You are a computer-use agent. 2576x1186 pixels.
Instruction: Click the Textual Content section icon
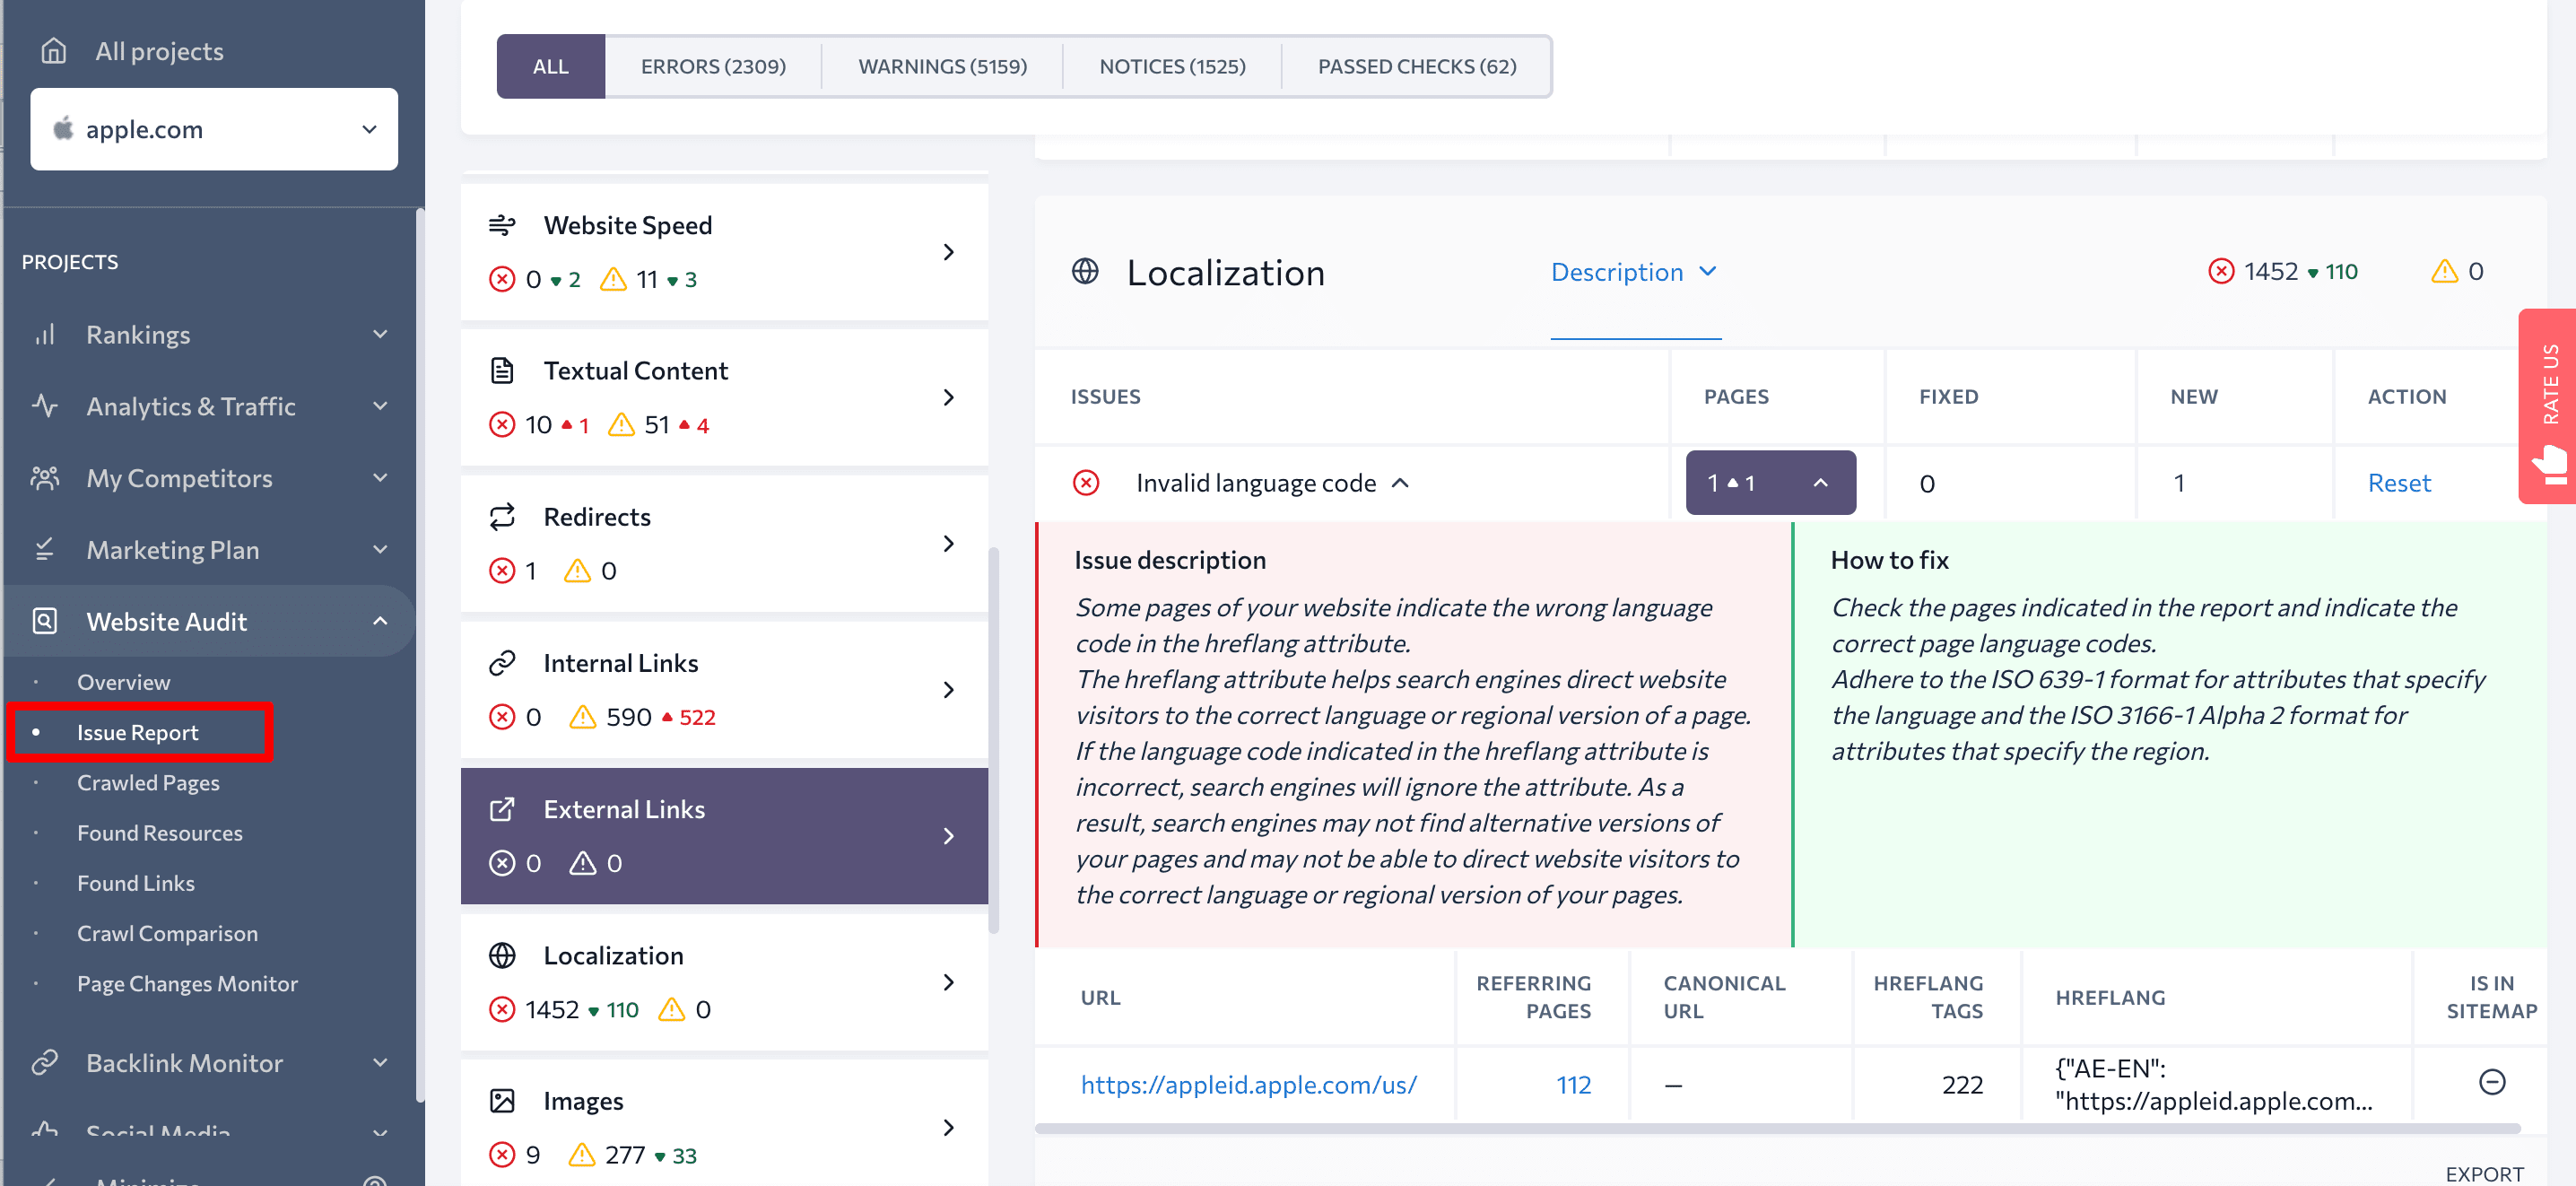[502, 370]
